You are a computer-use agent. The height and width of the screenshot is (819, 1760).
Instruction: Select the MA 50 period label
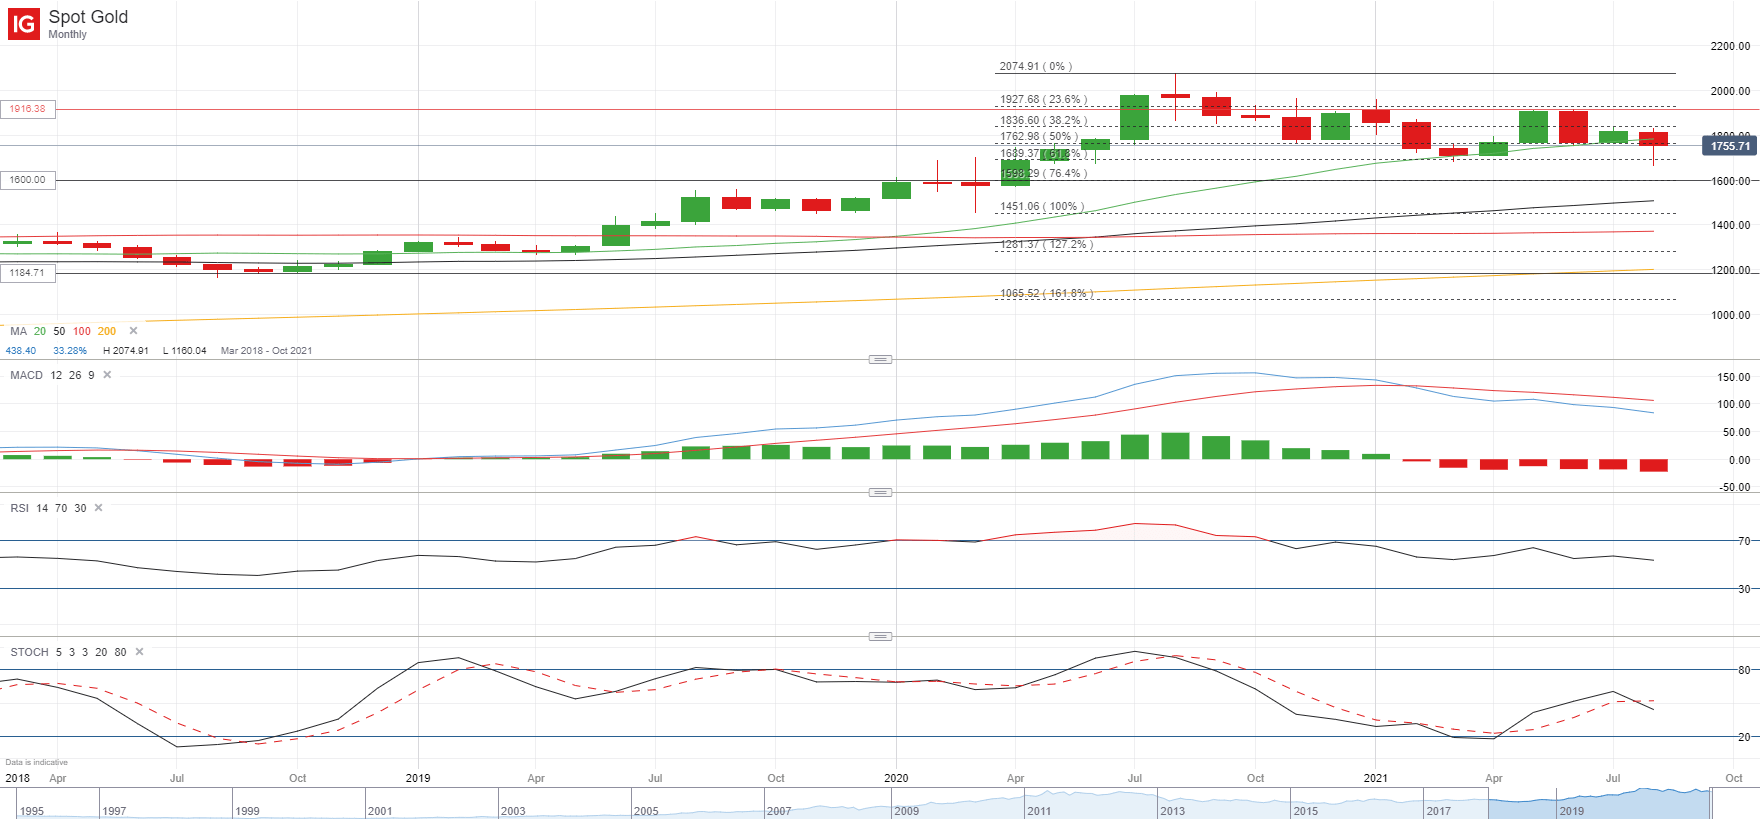59,331
